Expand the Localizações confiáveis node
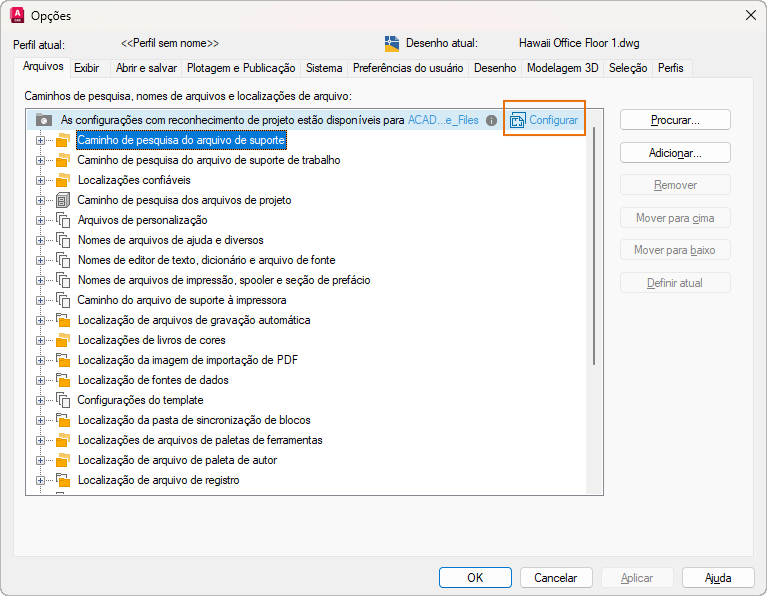This screenshot has height=596, width=767. click(x=41, y=181)
